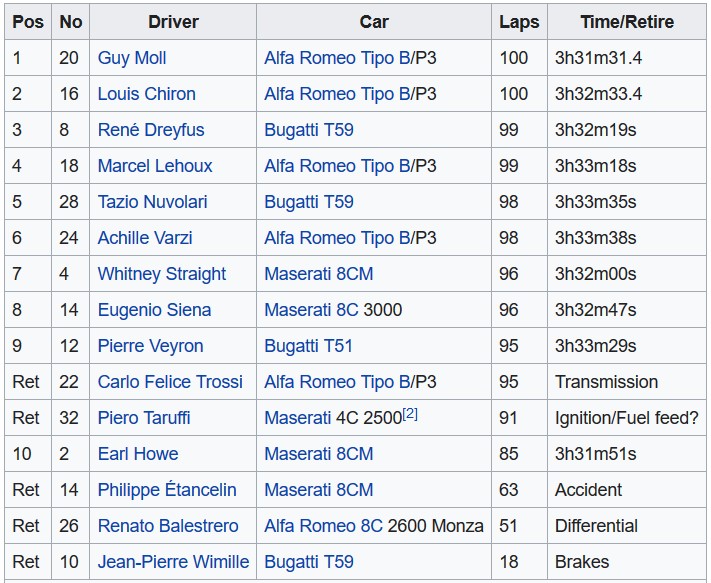Click the Carlo Felice Trossi link
This screenshot has height=583, width=711.
click(170, 382)
